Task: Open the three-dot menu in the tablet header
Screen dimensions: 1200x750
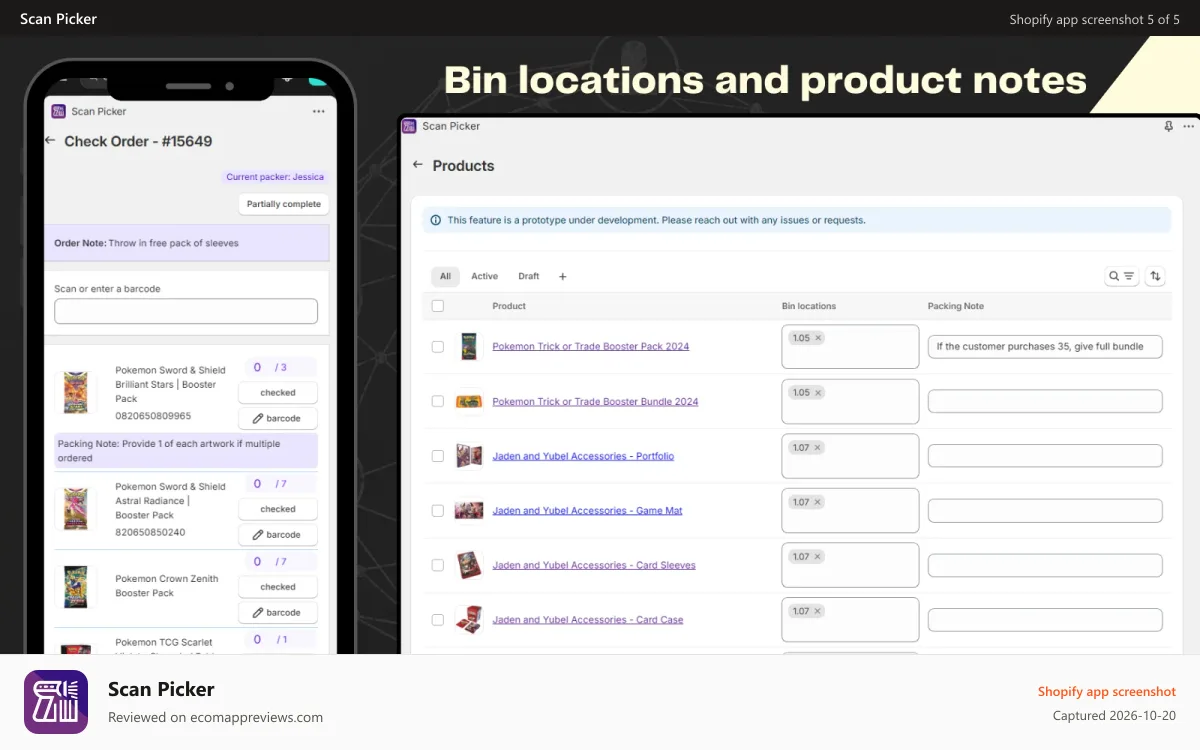Action: point(1189,127)
